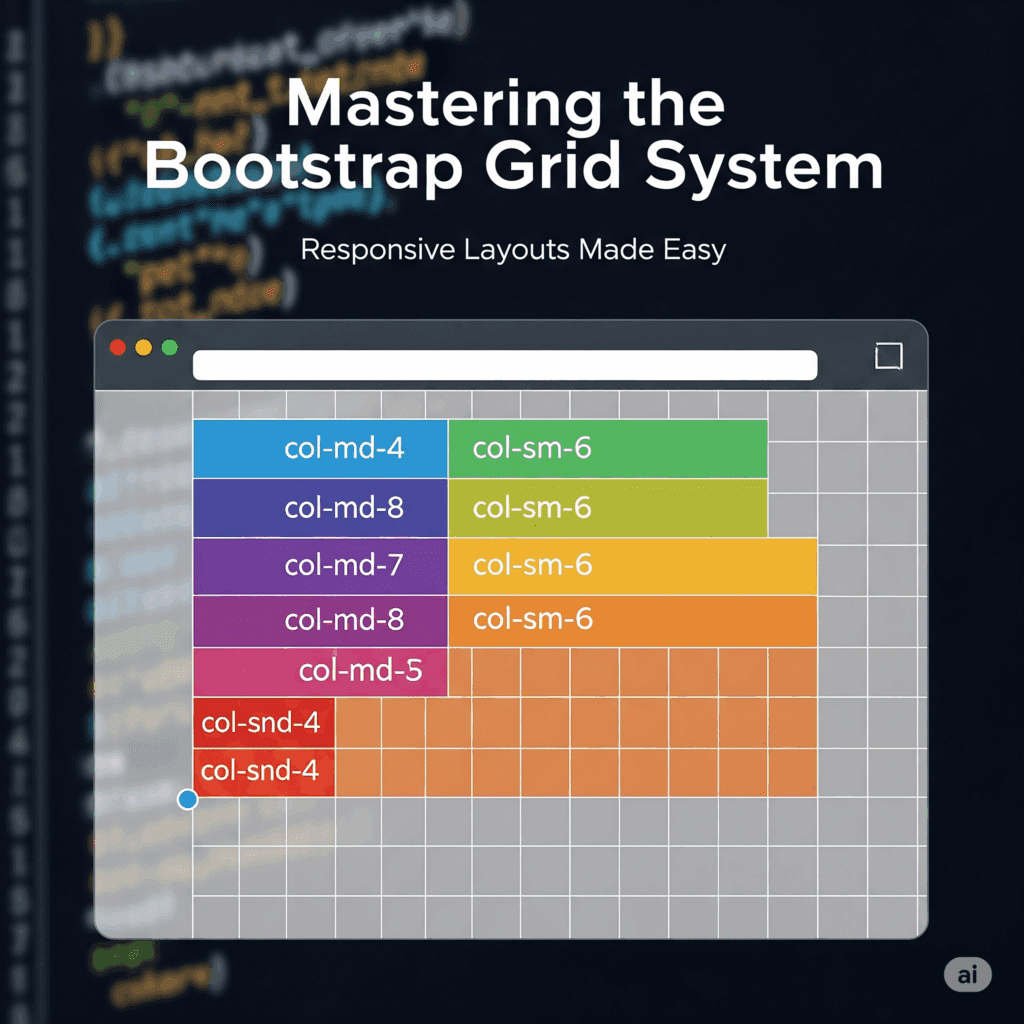The height and width of the screenshot is (1024, 1024).
Task: Click the square icon in browser toolbar
Action: tap(888, 356)
